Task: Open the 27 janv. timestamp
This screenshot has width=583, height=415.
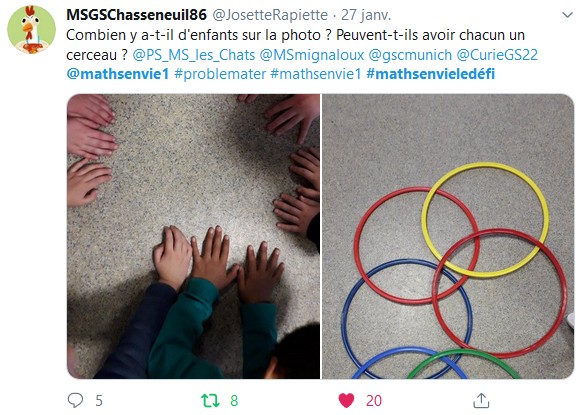Action: click(366, 15)
